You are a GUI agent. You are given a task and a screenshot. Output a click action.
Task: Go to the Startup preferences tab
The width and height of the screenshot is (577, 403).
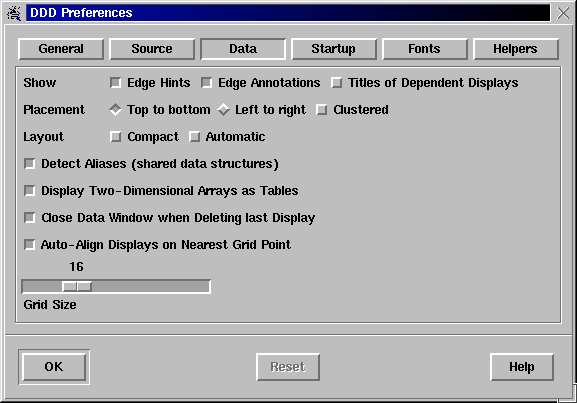[334, 49]
